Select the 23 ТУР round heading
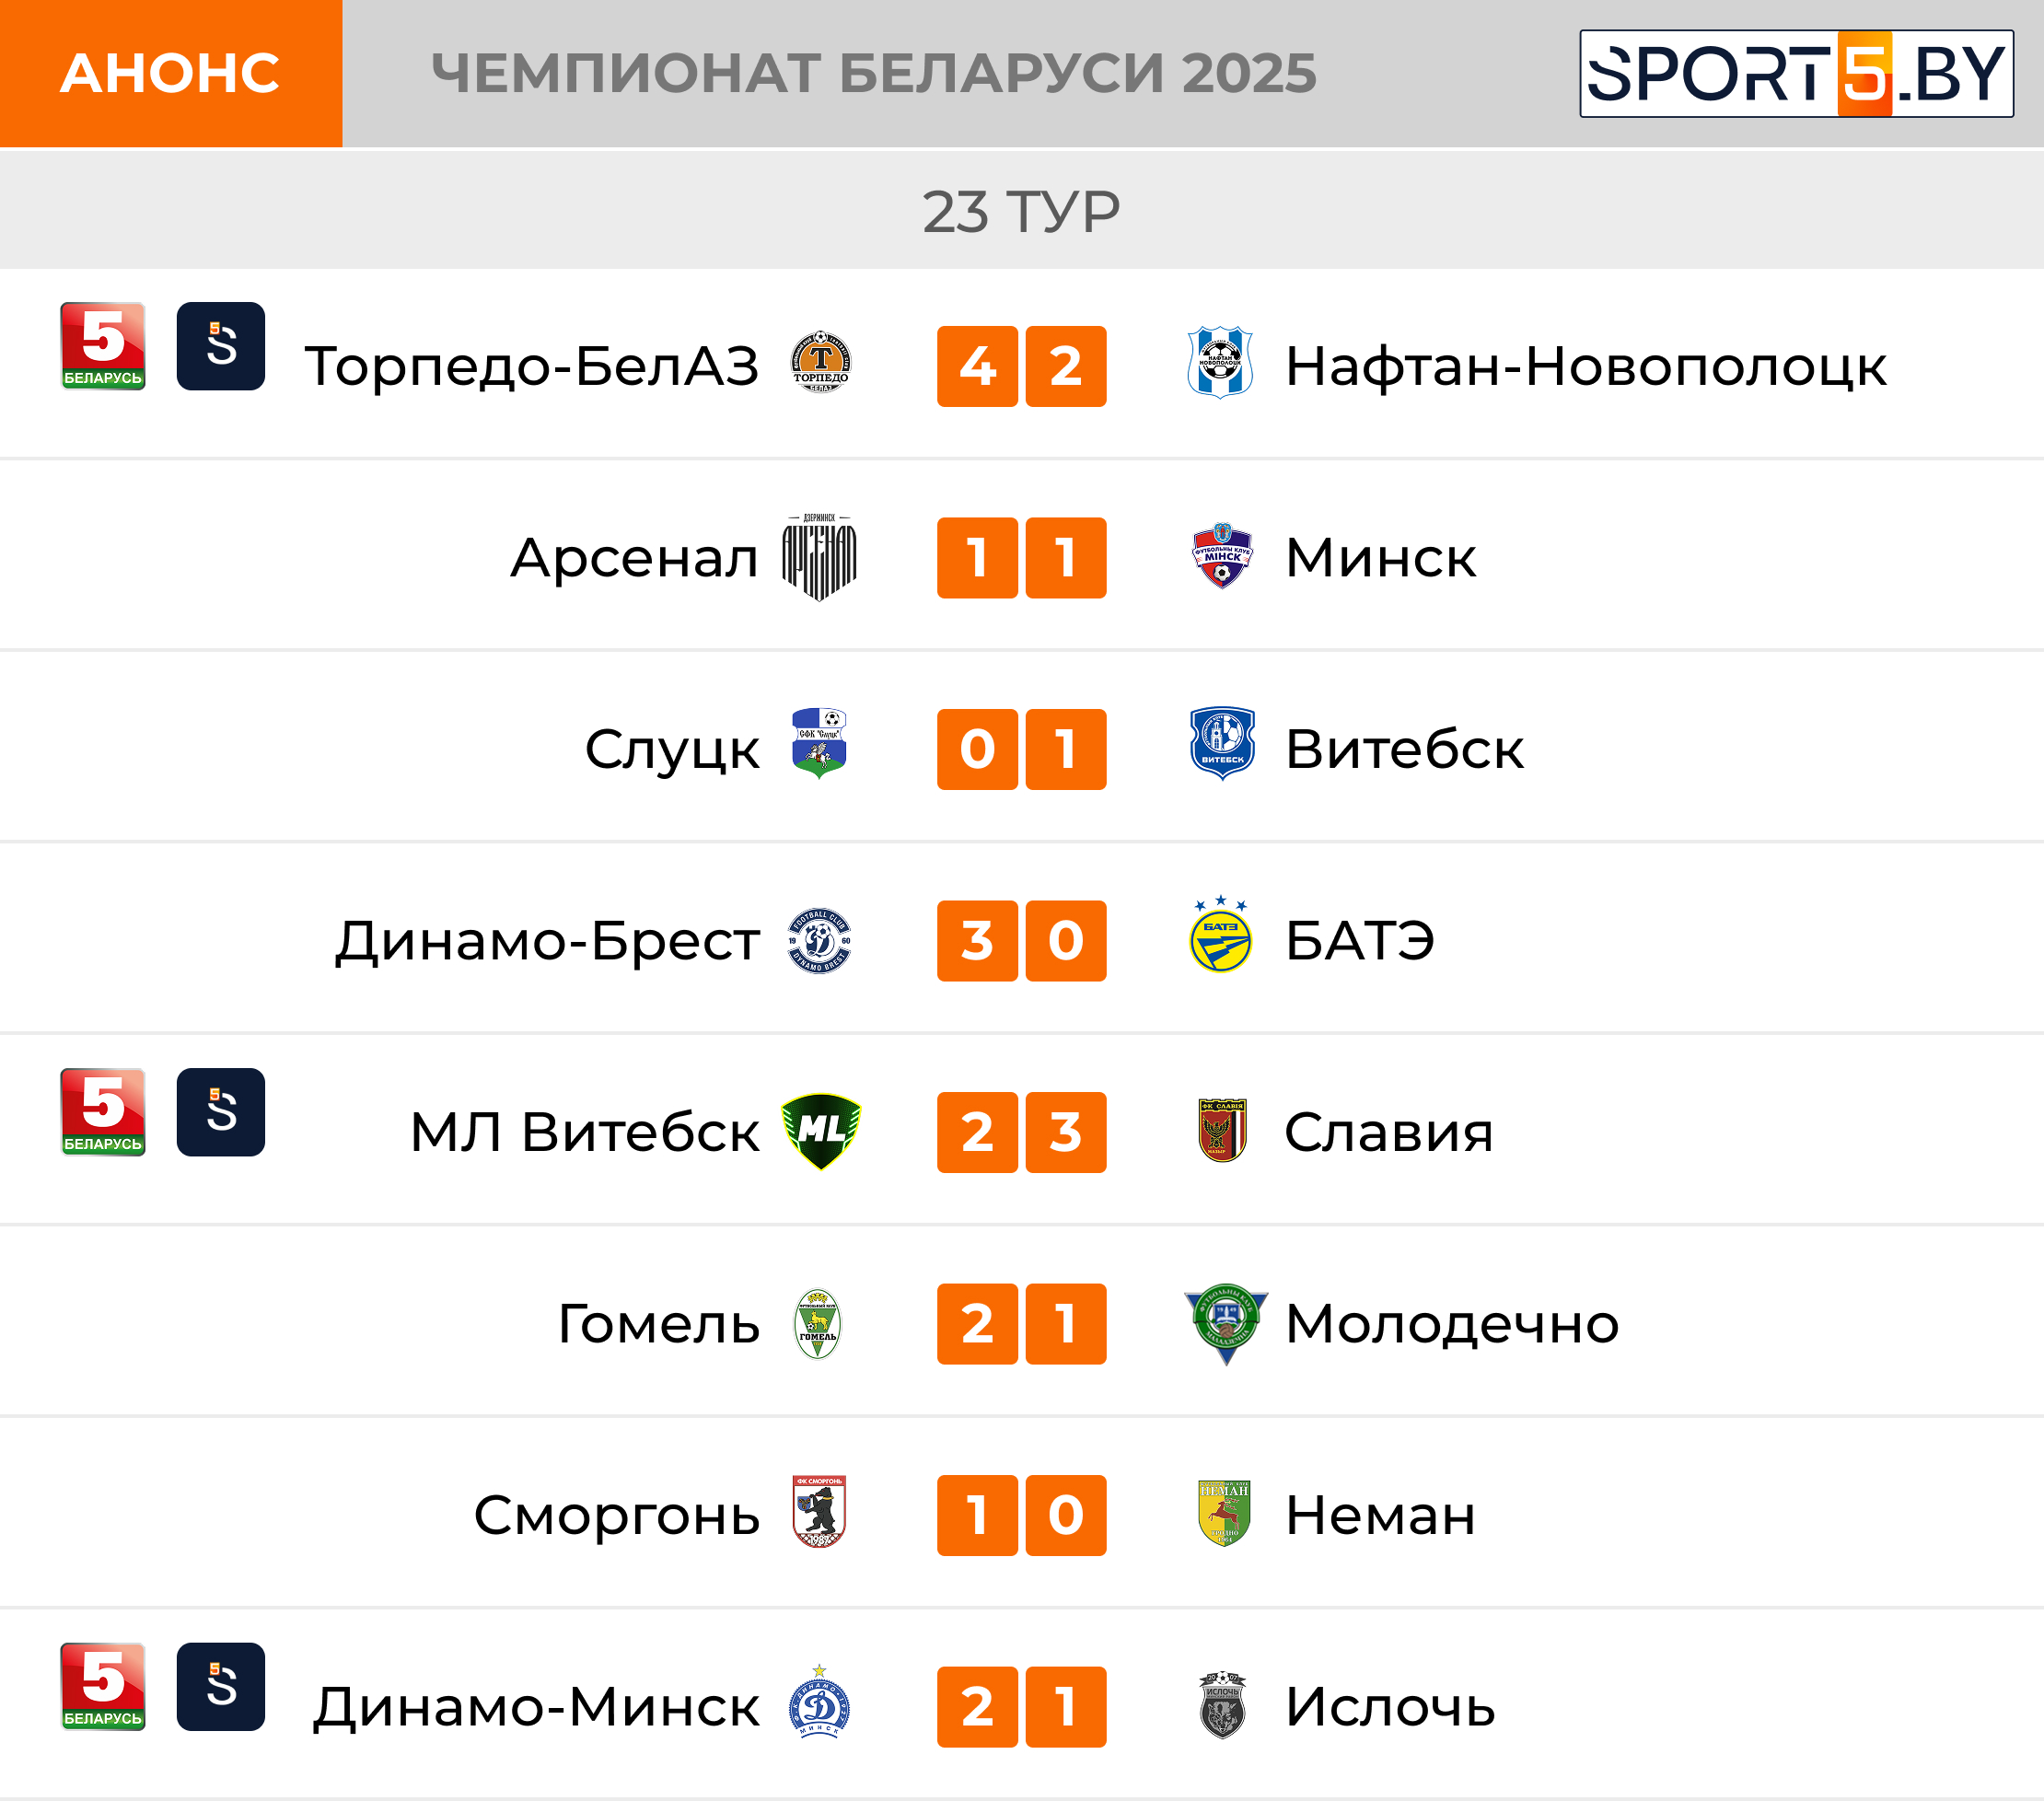The width and height of the screenshot is (2044, 1801). coord(1021,211)
